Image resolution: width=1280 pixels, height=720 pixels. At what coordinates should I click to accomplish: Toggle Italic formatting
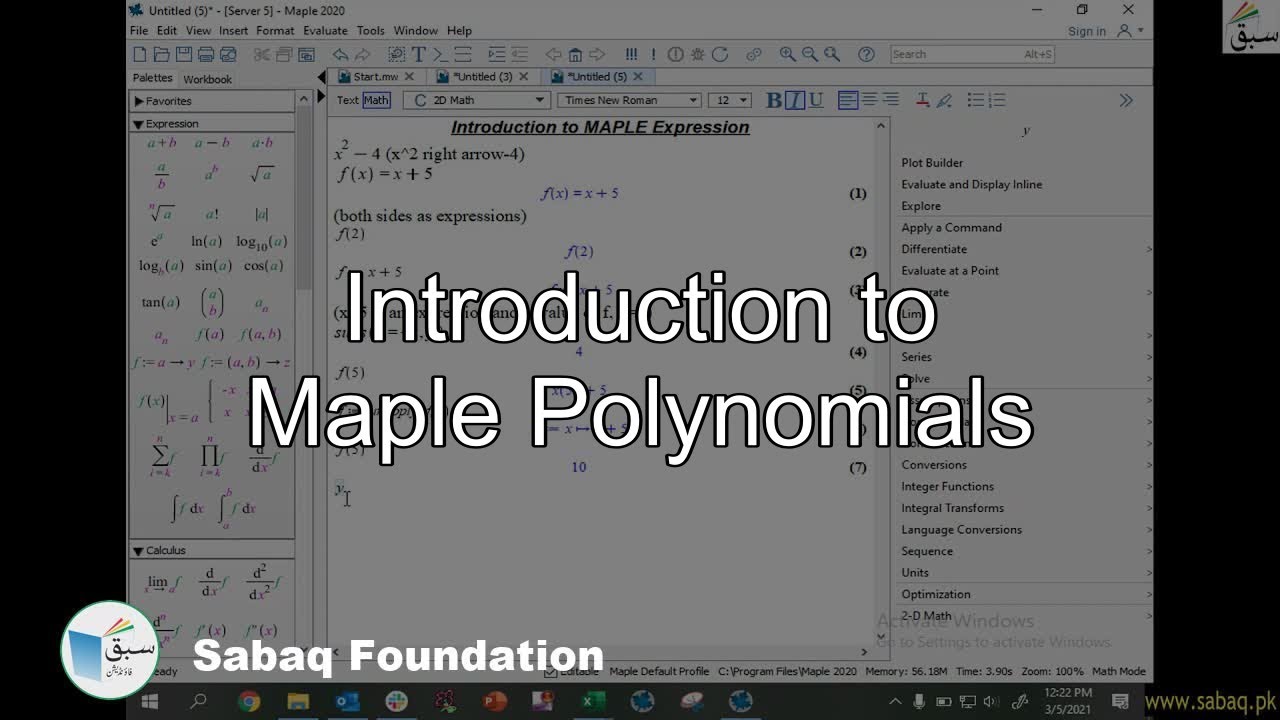tap(795, 100)
